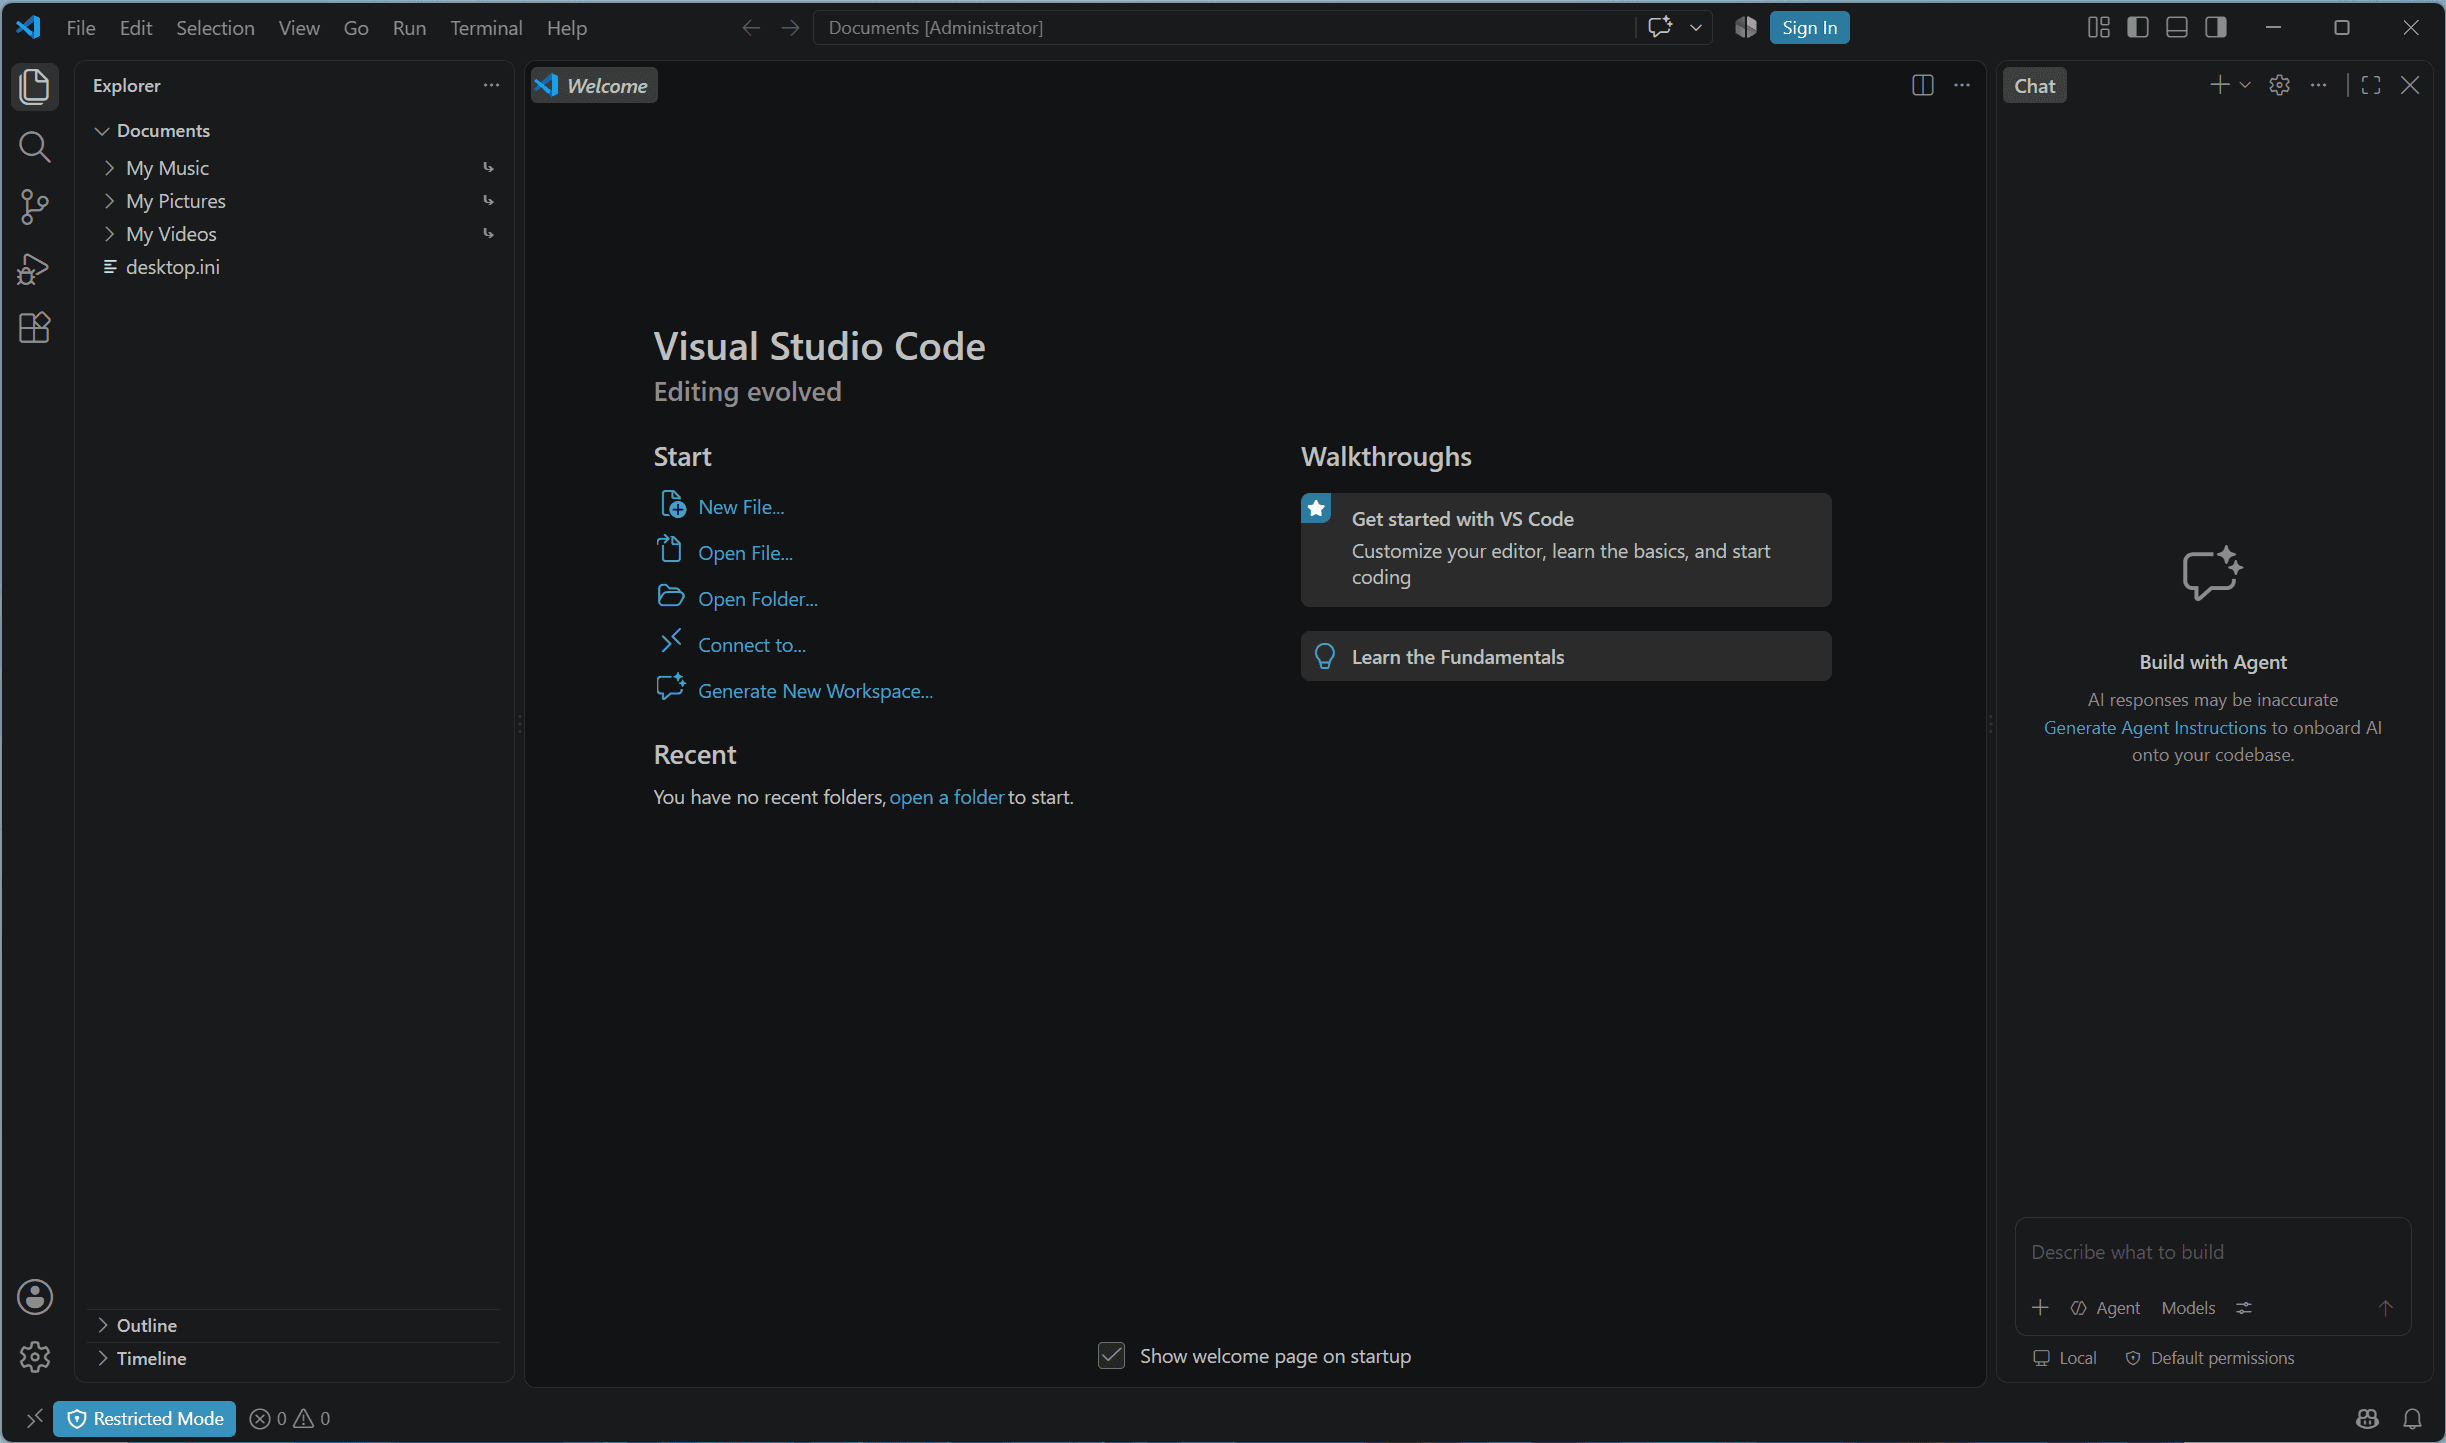Screen dimensions: 2446x1443
Task: Click the New File... link
Action: 741,507
